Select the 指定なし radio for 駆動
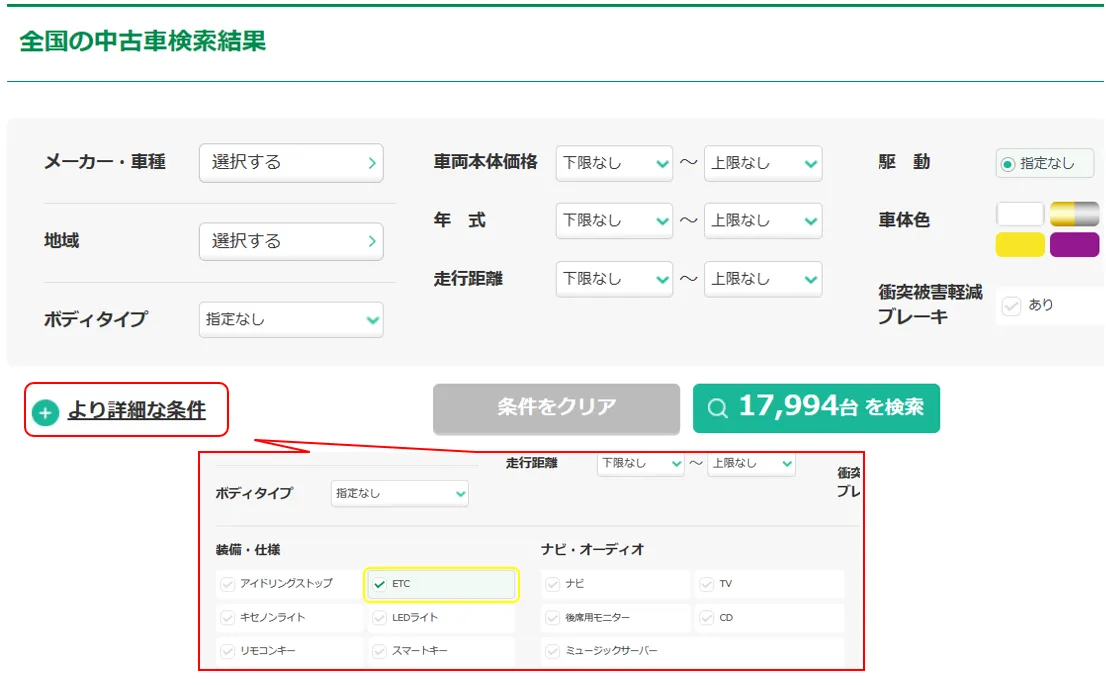1106x685 pixels. coord(1008,163)
